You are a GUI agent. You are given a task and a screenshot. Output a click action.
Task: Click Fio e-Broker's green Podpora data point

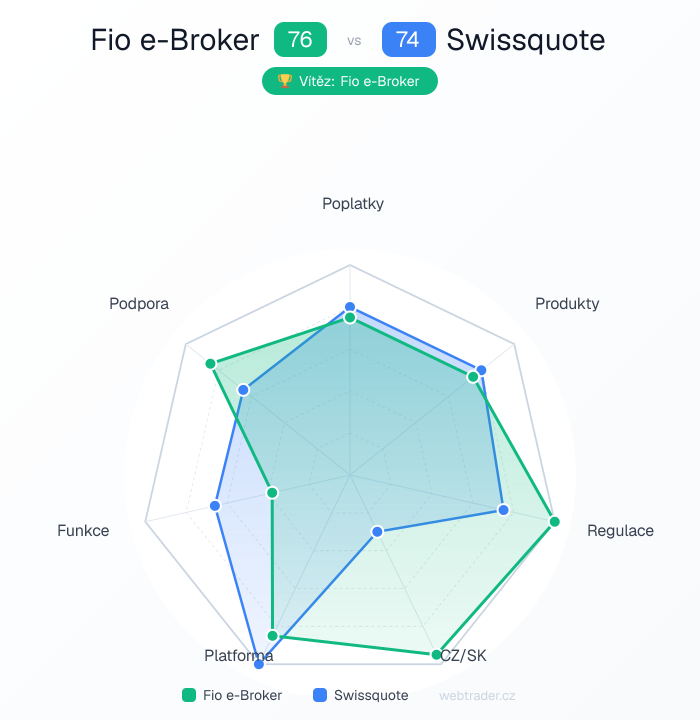click(x=210, y=363)
